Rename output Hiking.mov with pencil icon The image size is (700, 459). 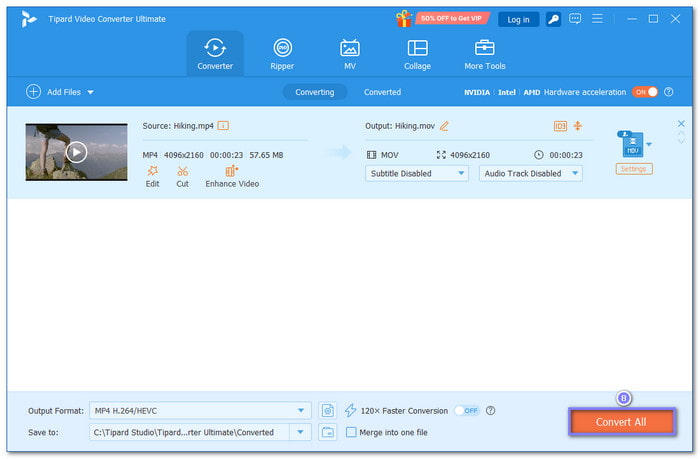click(x=444, y=126)
